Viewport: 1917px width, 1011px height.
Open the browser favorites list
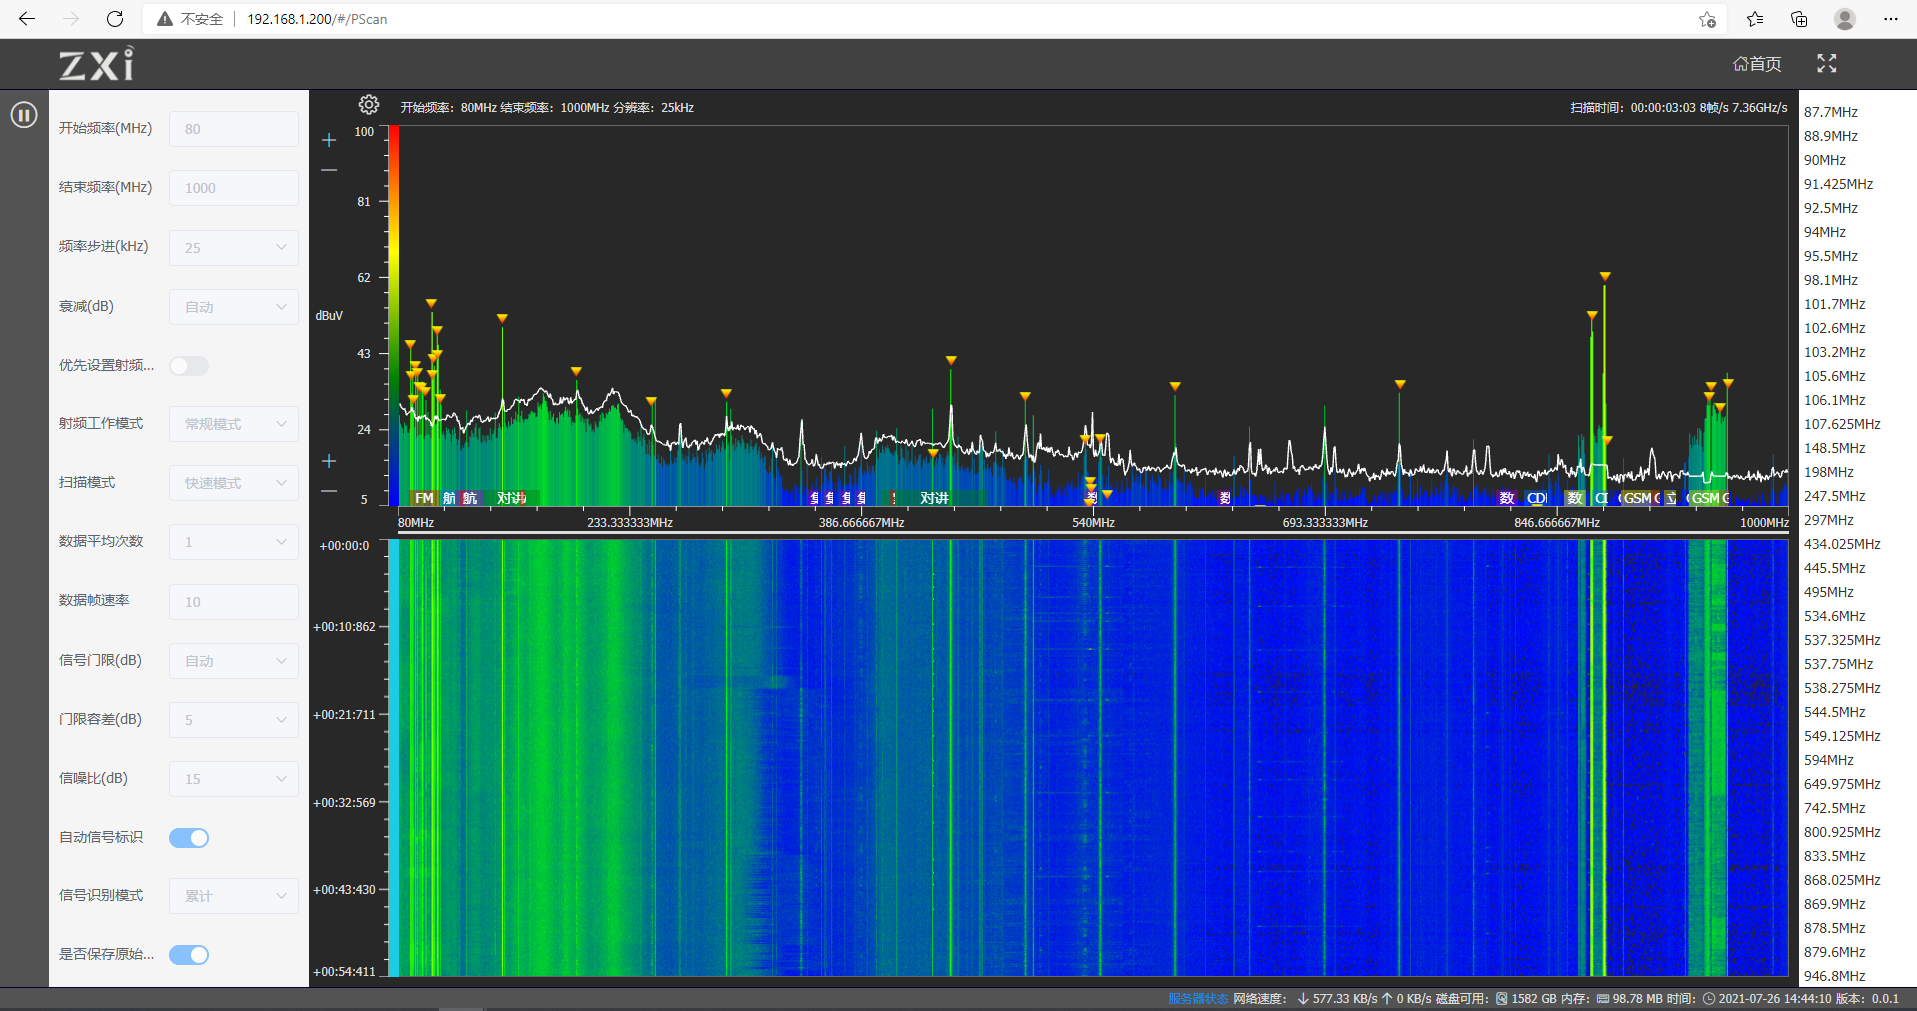pos(1755,19)
